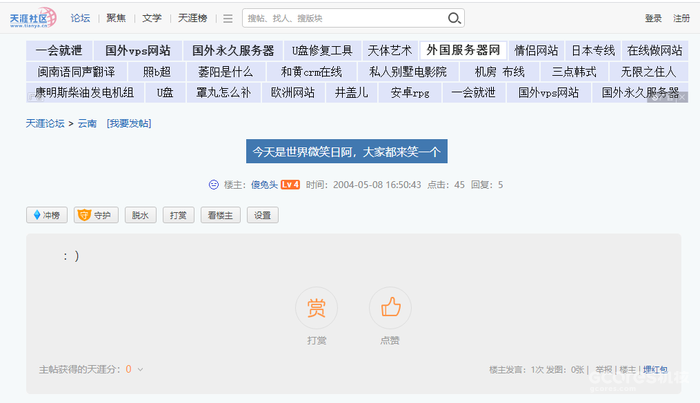Open the 日本专线 ad link
This screenshot has height=403, width=700.
point(593,50)
